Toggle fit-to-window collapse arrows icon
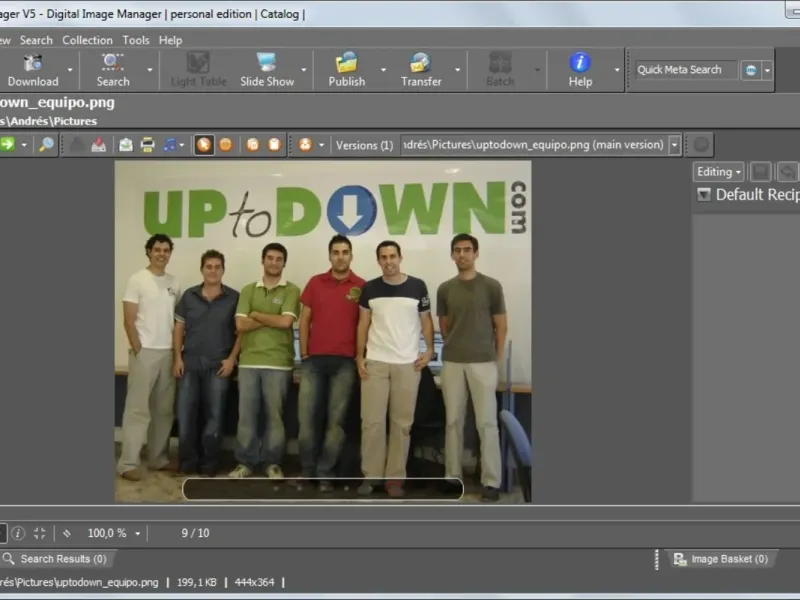Screen dimensions: 800x600 [39, 533]
